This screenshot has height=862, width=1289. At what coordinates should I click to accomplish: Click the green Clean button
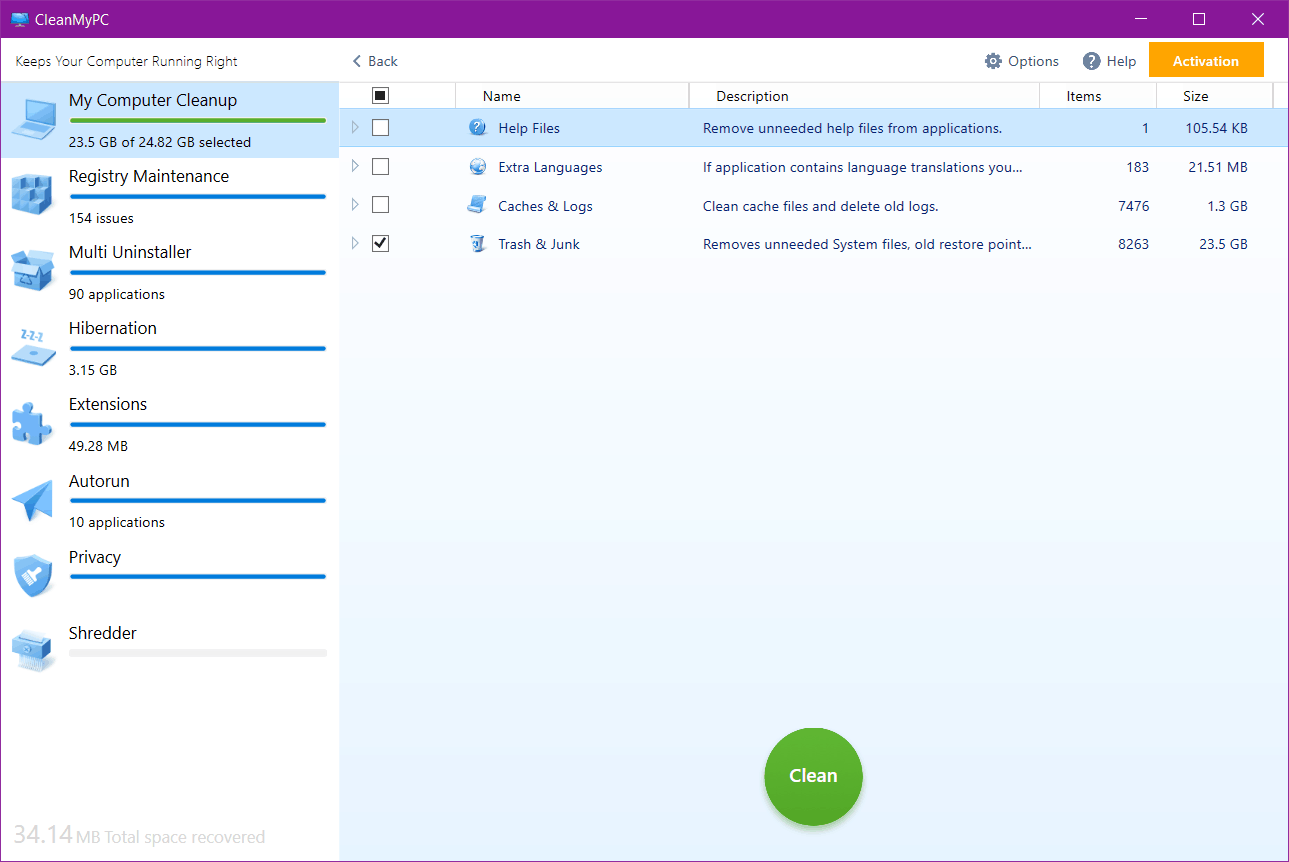point(813,776)
